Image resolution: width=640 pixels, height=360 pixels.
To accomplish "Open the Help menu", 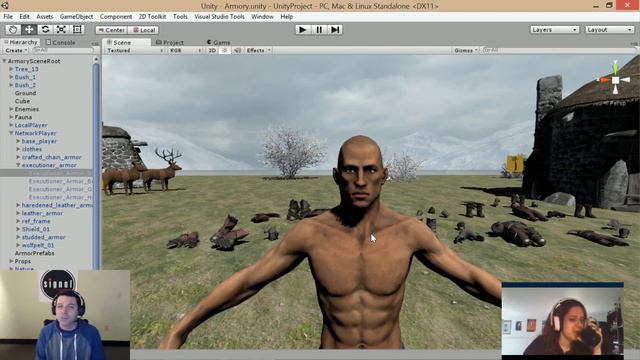I will (287, 17).
